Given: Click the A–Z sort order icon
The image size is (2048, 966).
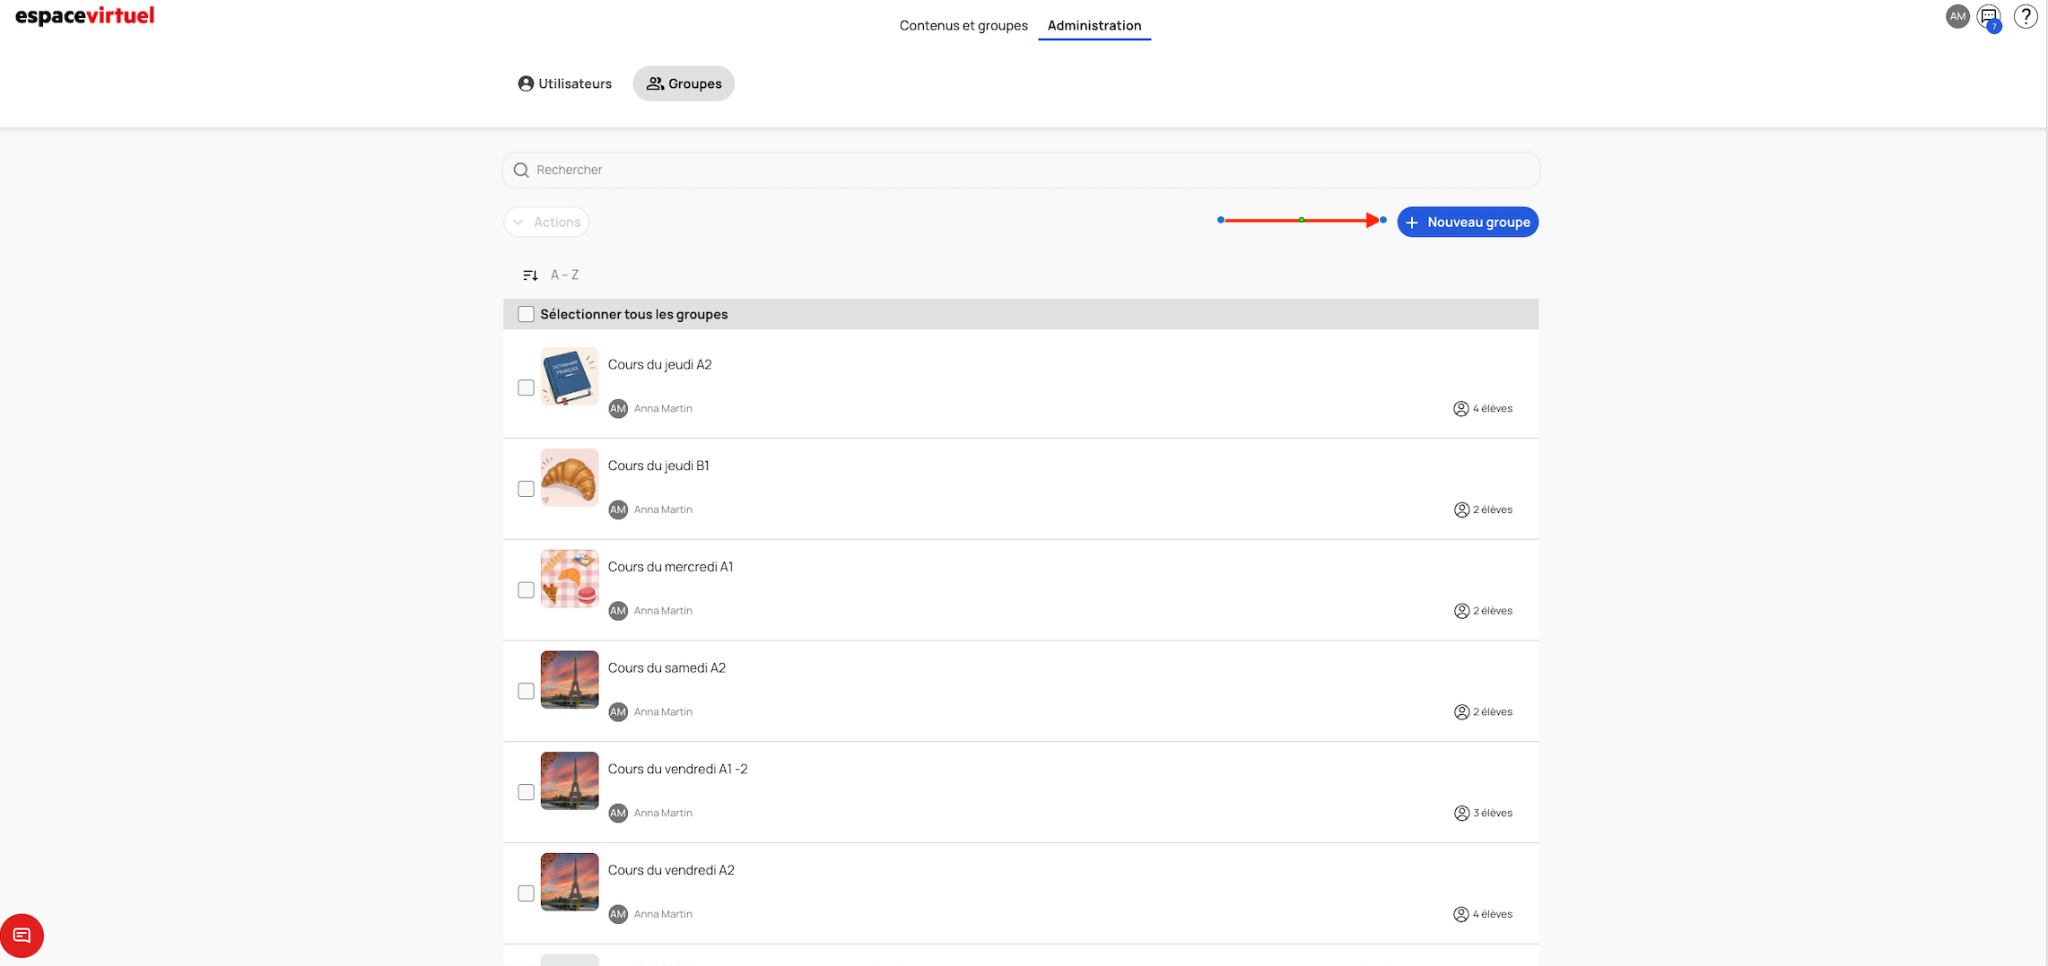Looking at the screenshot, I should click(530, 275).
